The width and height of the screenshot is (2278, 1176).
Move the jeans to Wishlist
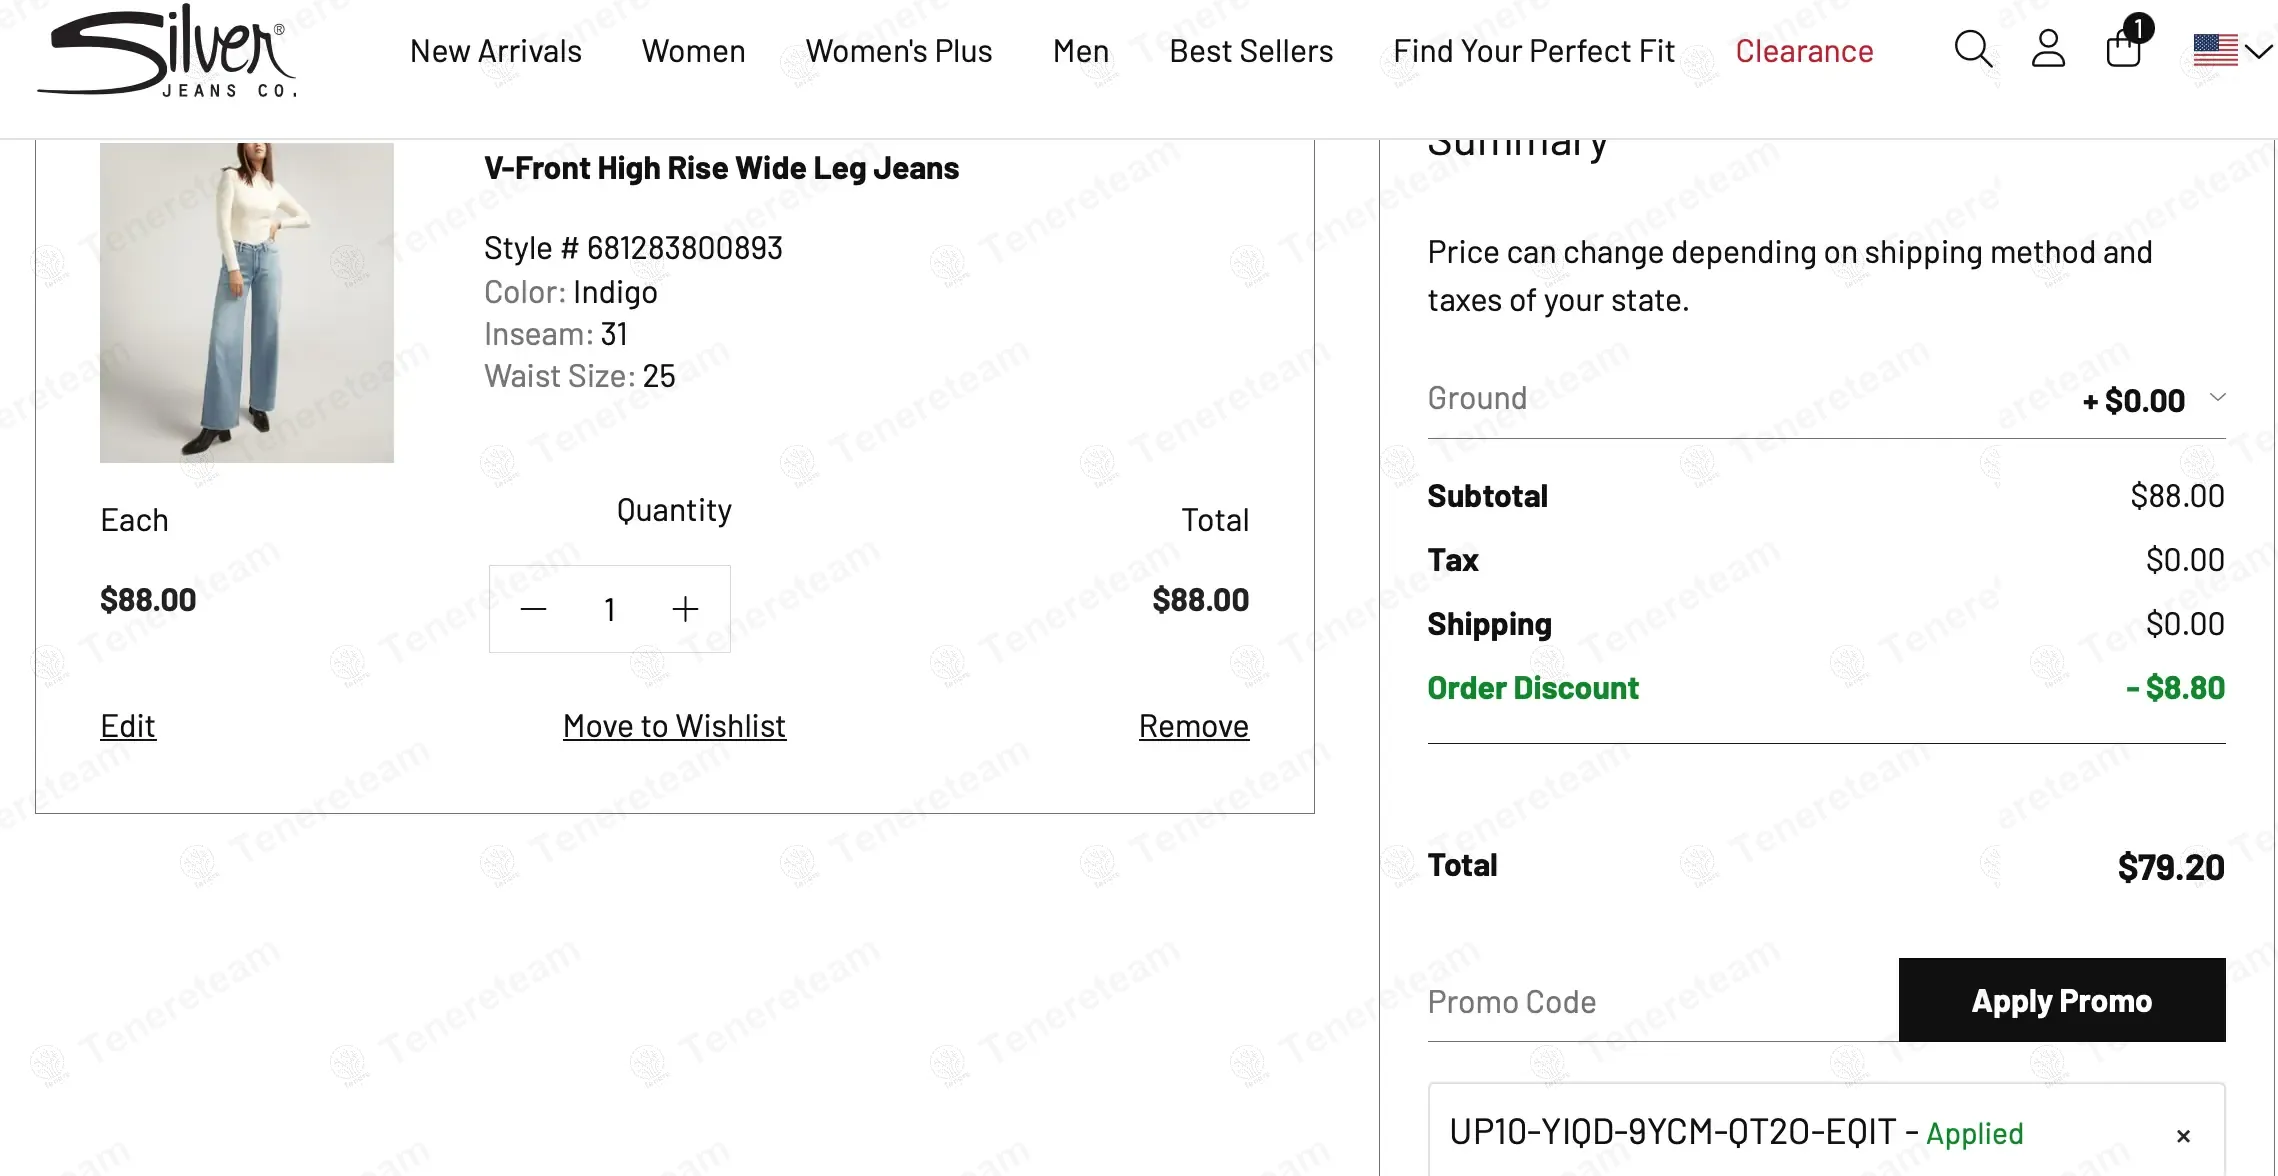point(674,726)
